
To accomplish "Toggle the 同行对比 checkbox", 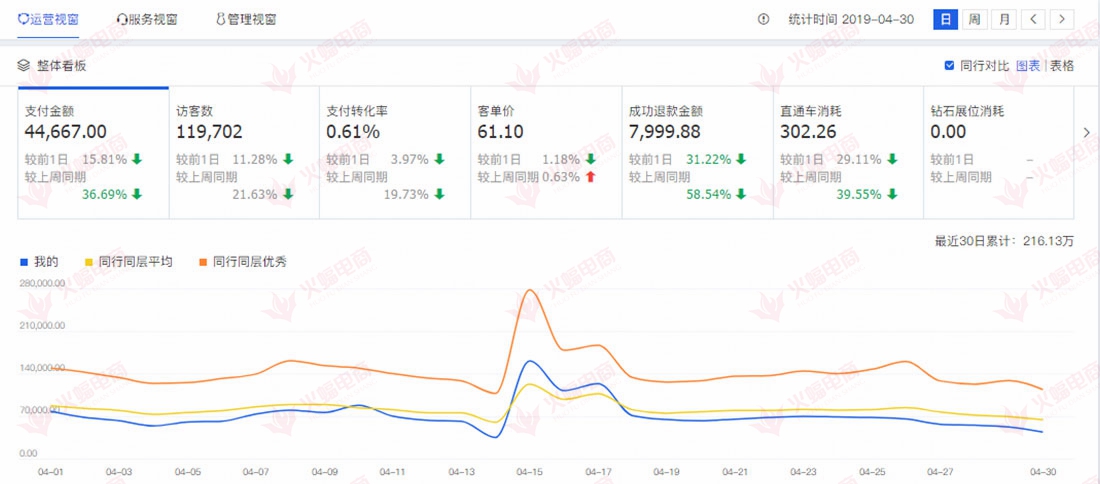I will (x=949, y=66).
